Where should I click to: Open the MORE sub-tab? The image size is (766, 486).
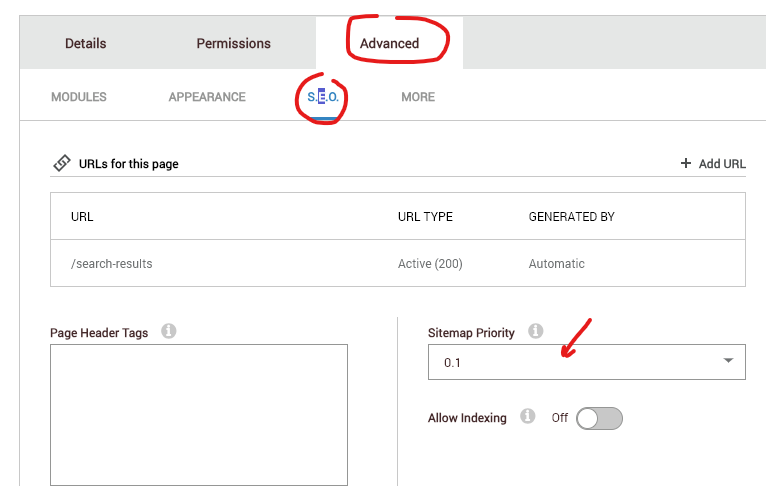click(418, 97)
